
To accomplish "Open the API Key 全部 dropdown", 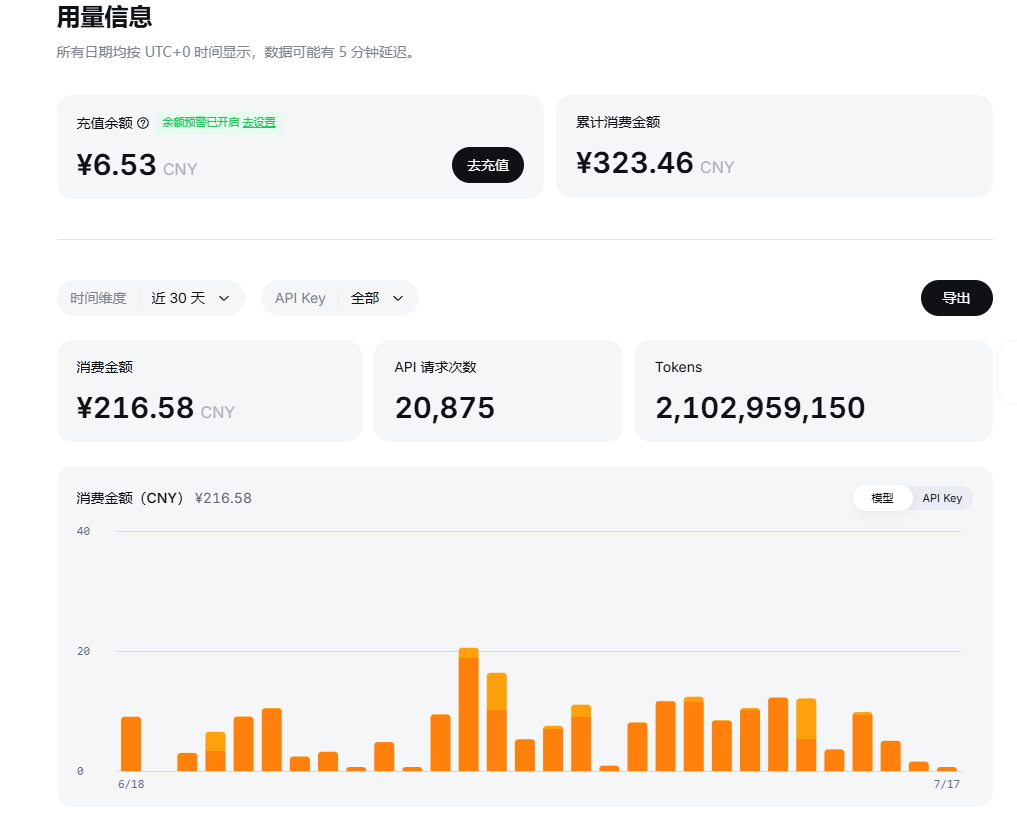I will coord(340,298).
